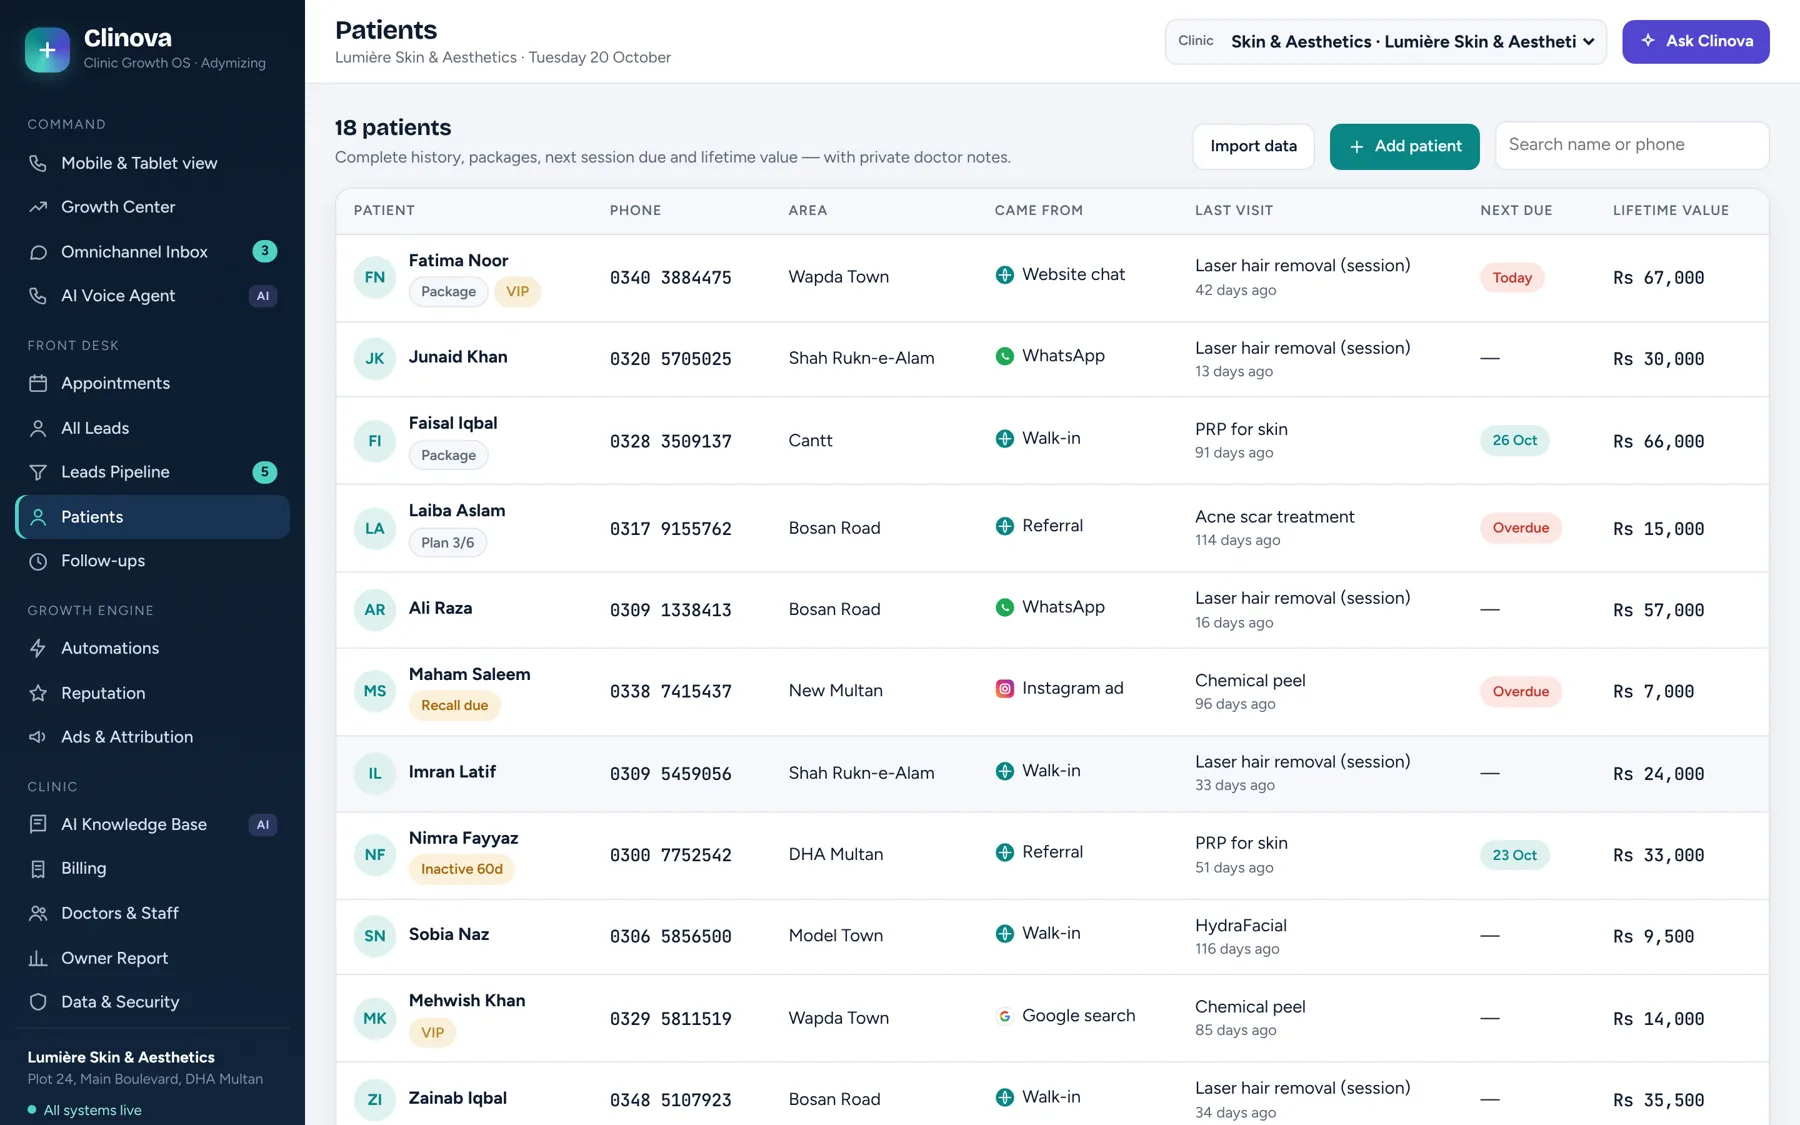
Task: Go to the Patients menu item
Action: click(x=153, y=517)
